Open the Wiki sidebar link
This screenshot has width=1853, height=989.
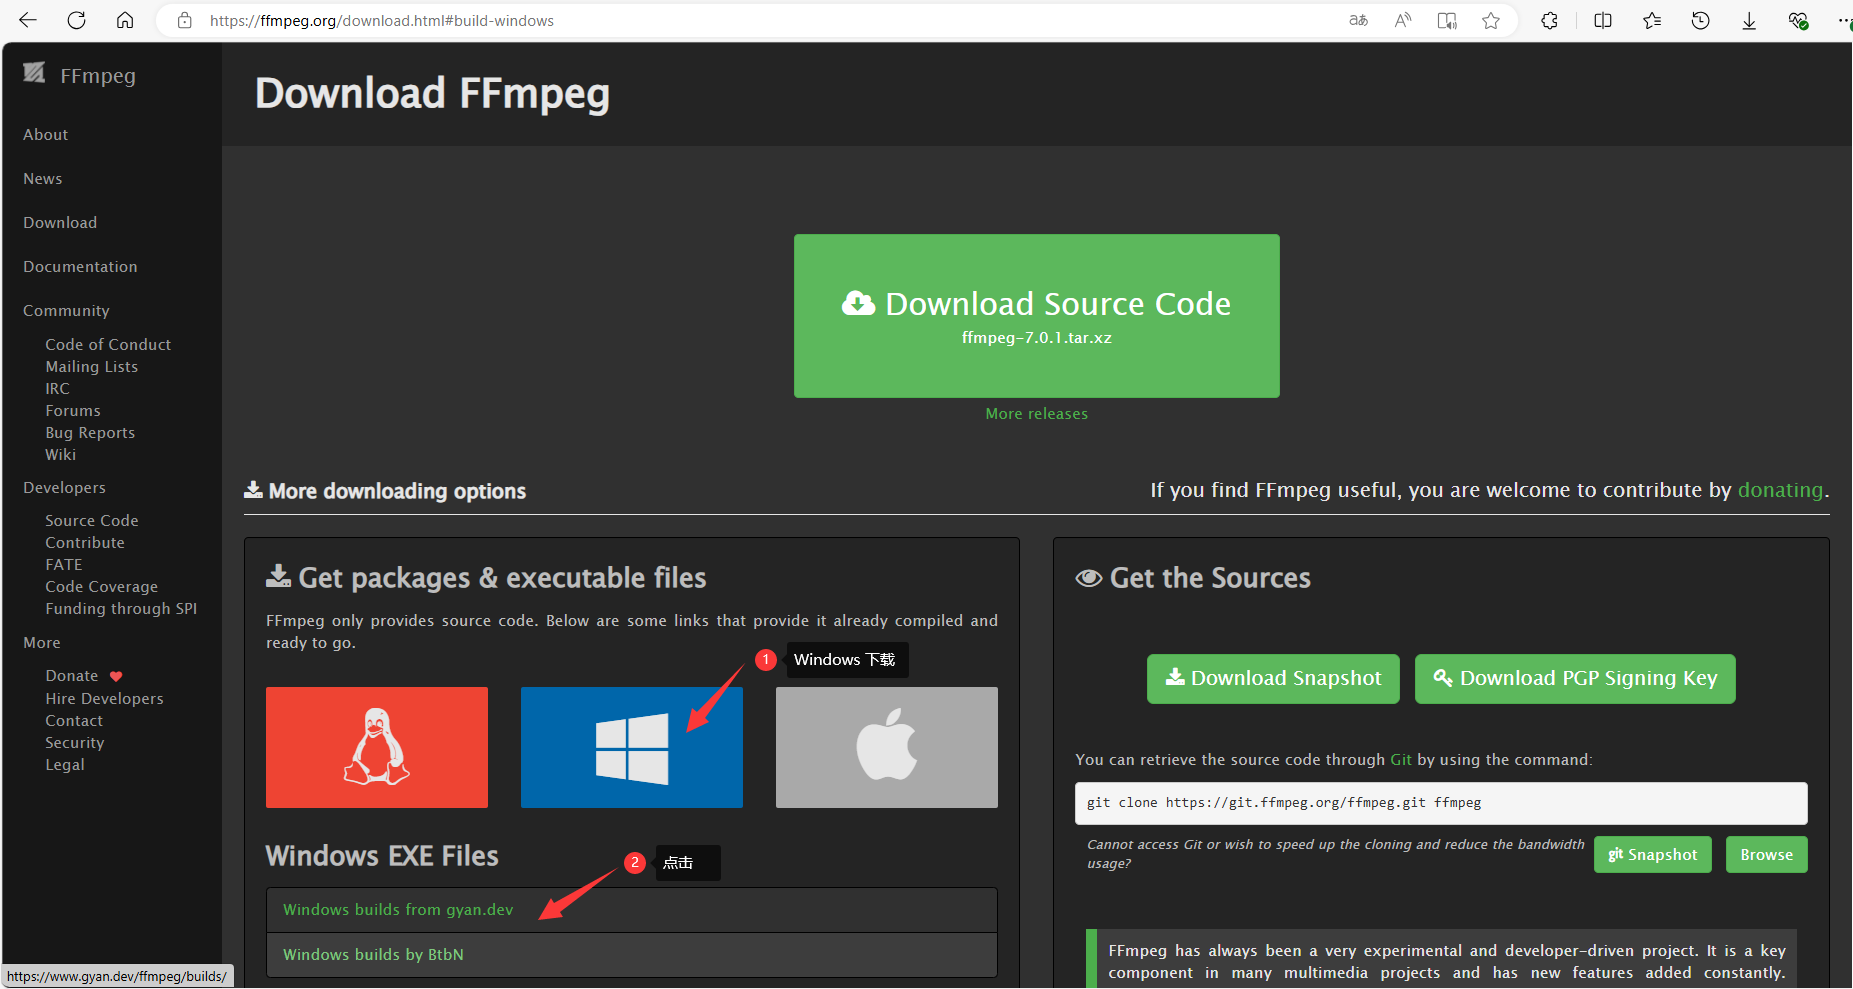click(61, 455)
